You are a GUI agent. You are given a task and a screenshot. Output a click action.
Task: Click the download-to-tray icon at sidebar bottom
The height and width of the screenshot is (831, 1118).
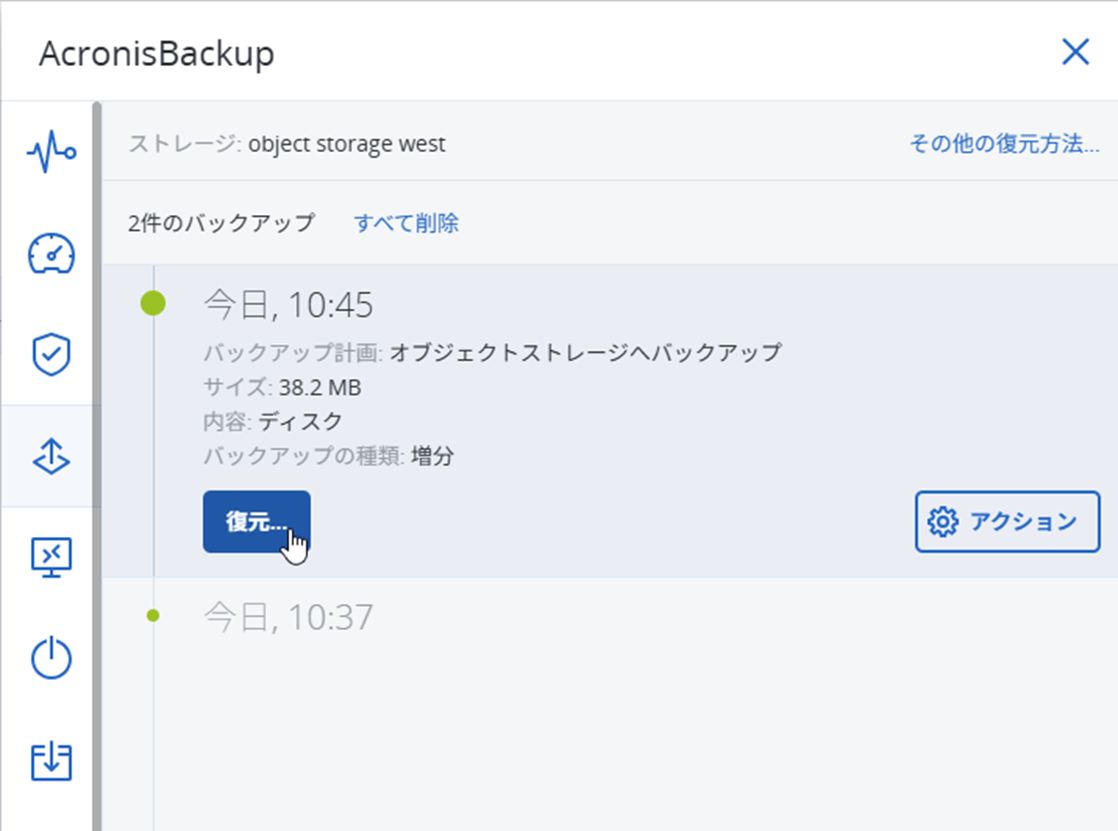[x=50, y=761]
